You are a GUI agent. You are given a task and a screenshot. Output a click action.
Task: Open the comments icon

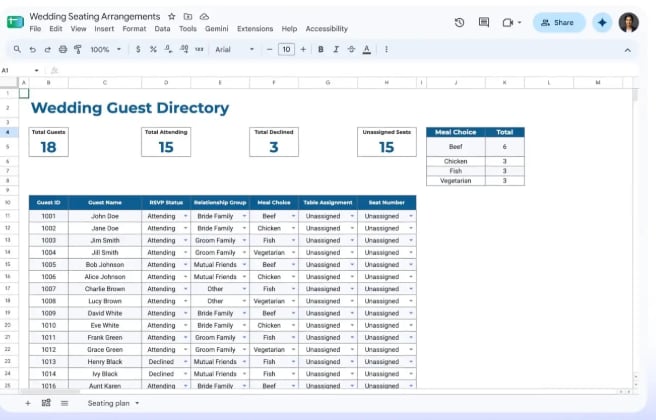pos(484,23)
